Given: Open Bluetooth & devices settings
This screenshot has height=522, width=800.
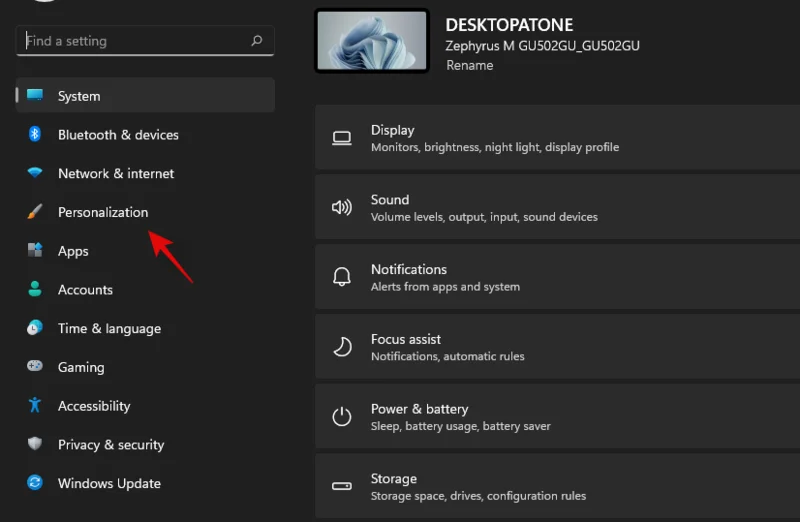Looking at the screenshot, I should click(145, 135).
